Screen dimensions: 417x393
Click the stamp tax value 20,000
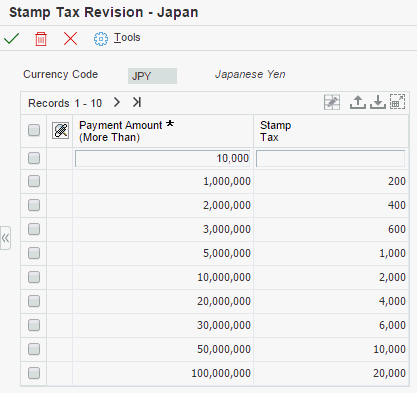[389, 373]
